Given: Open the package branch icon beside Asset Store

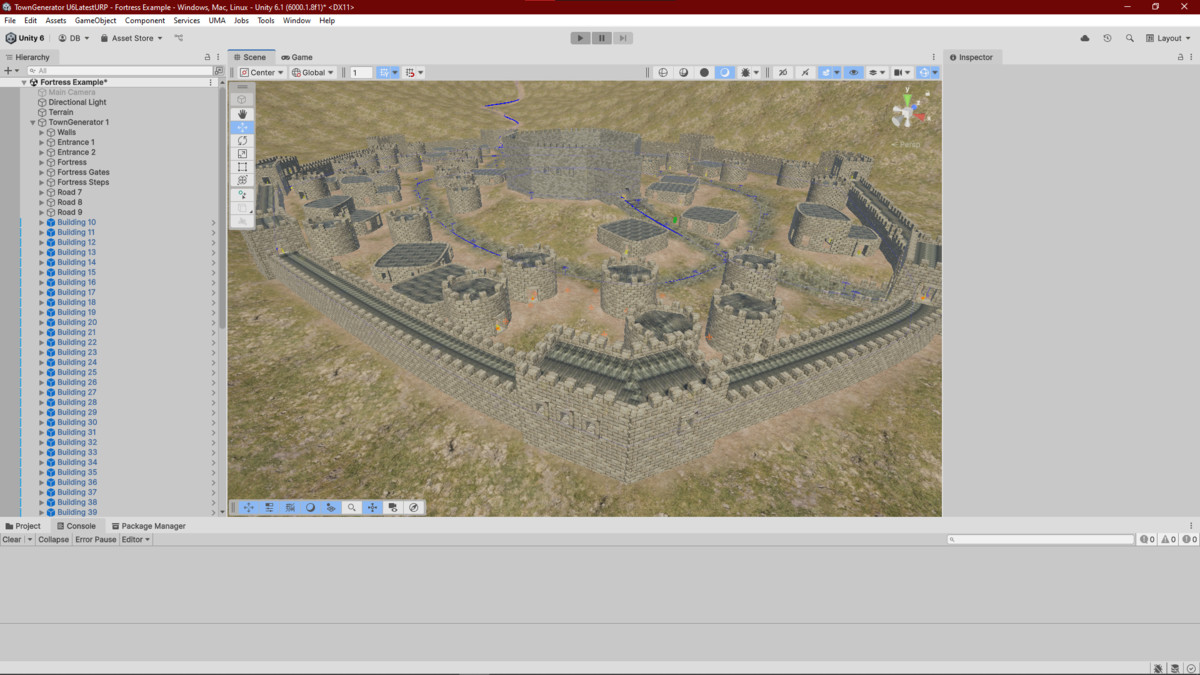Looking at the screenshot, I should pyautogui.click(x=179, y=38).
